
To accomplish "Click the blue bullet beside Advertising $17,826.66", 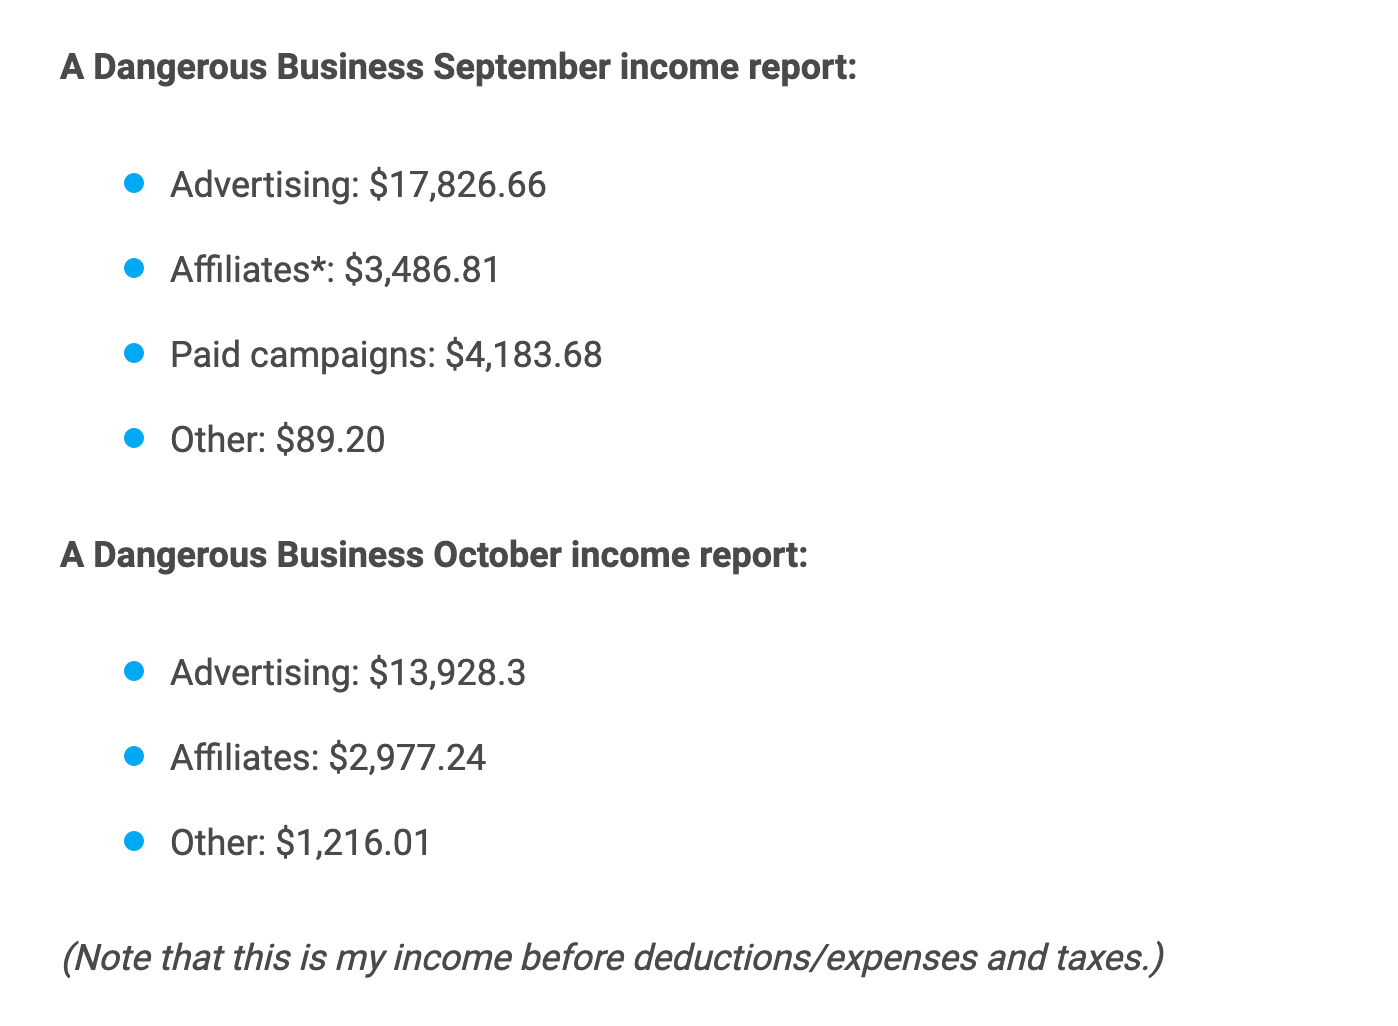I will pos(134,184).
